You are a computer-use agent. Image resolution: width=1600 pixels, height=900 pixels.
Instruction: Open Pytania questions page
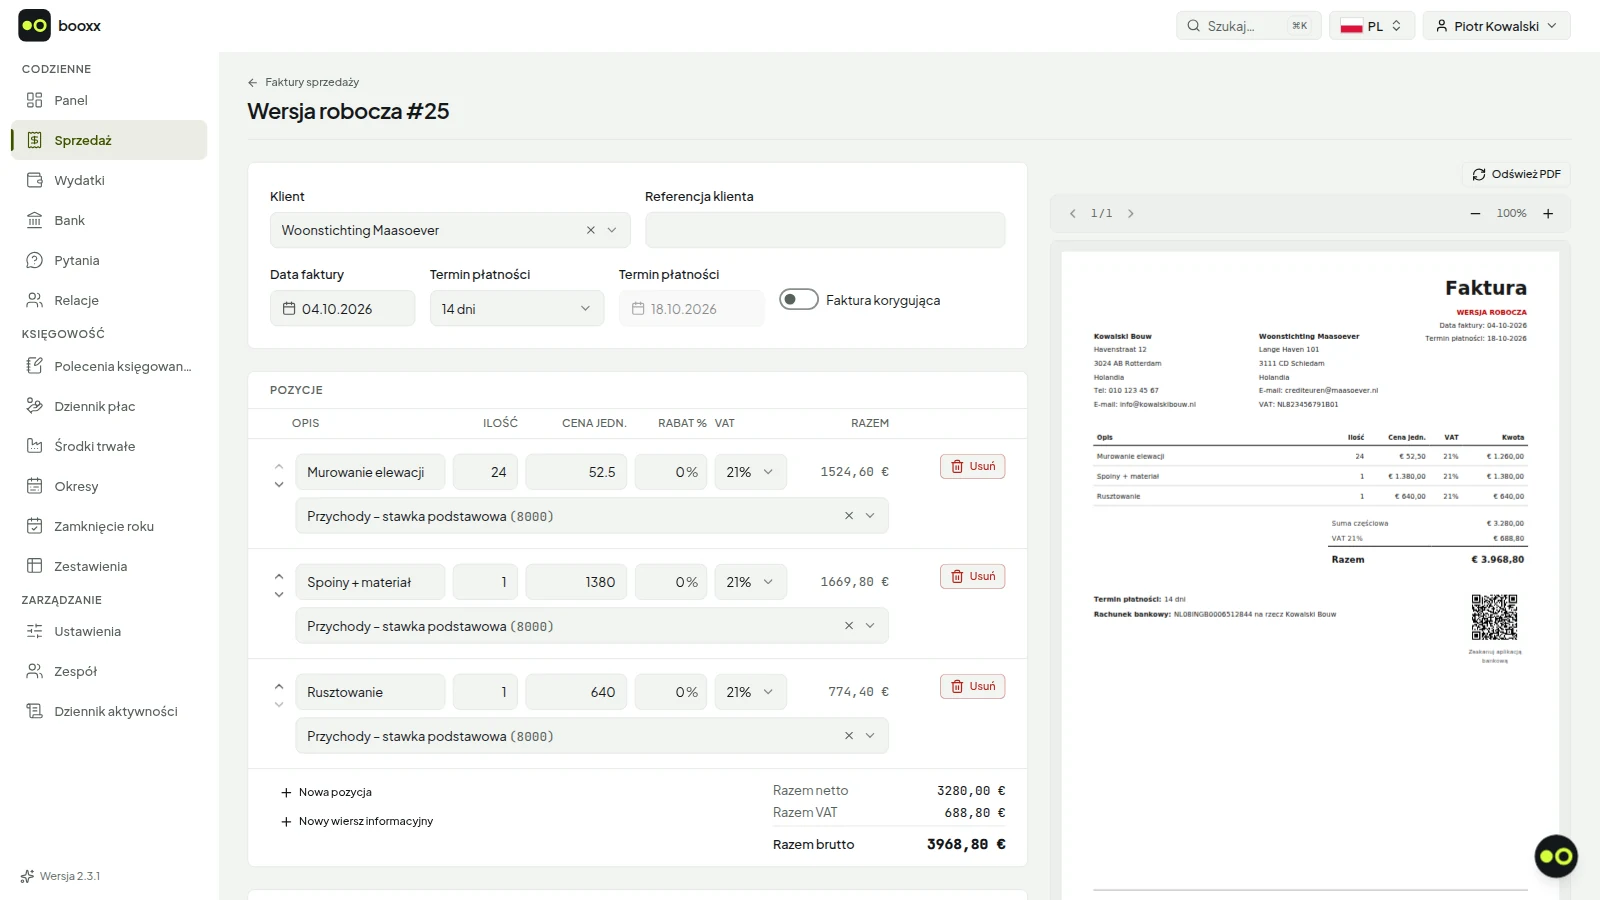tap(108, 260)
